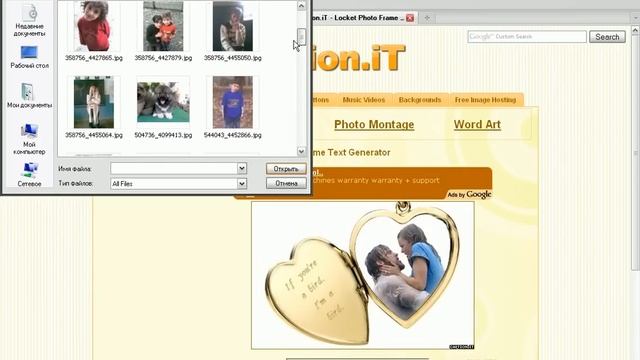The width and height of the screenshot is (640, 360).
Task: Go to Рабочий стол in the places bar
Action: [x=29, y=58]
